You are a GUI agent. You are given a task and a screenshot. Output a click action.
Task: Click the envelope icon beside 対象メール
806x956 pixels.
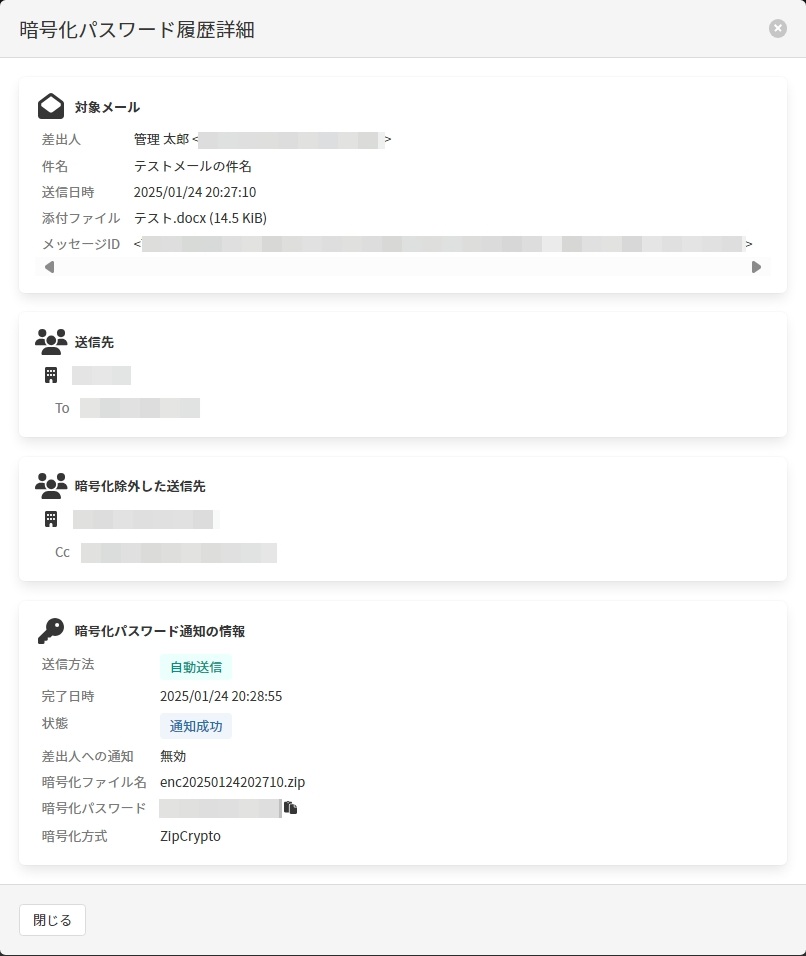click(51, 106)
